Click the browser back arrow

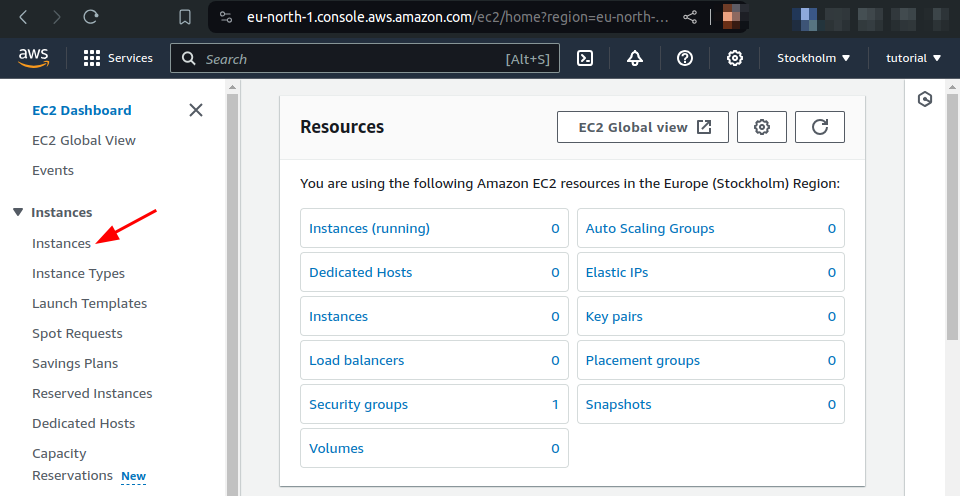23,17
